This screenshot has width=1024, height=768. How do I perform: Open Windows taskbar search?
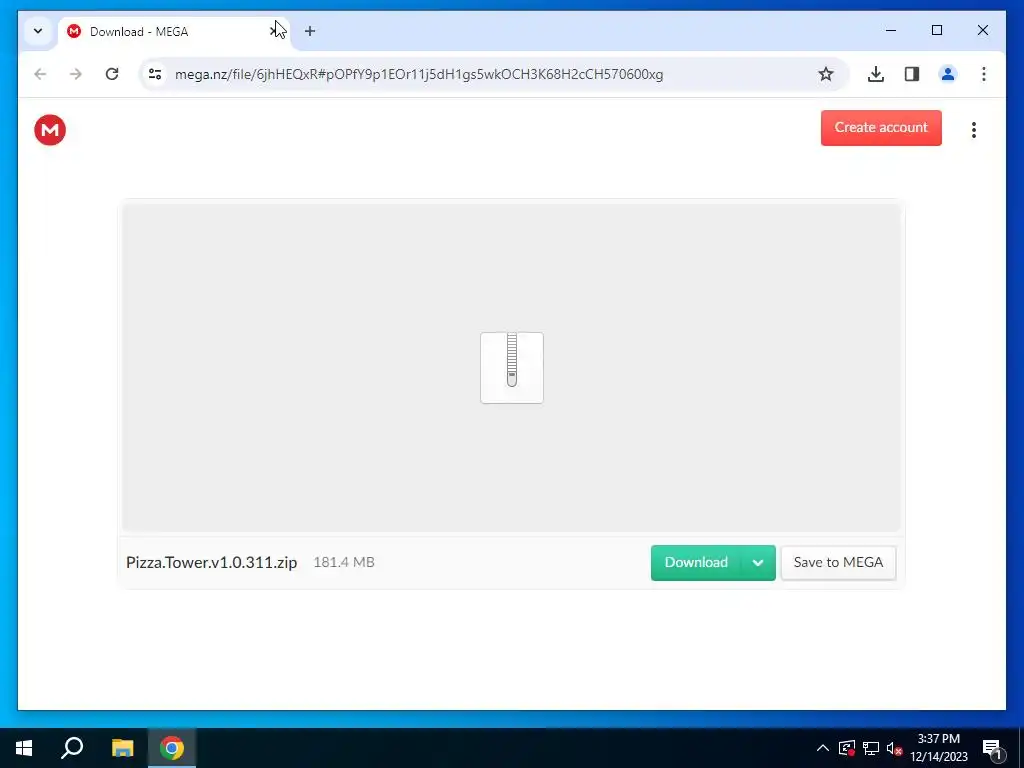click(72, 748)
